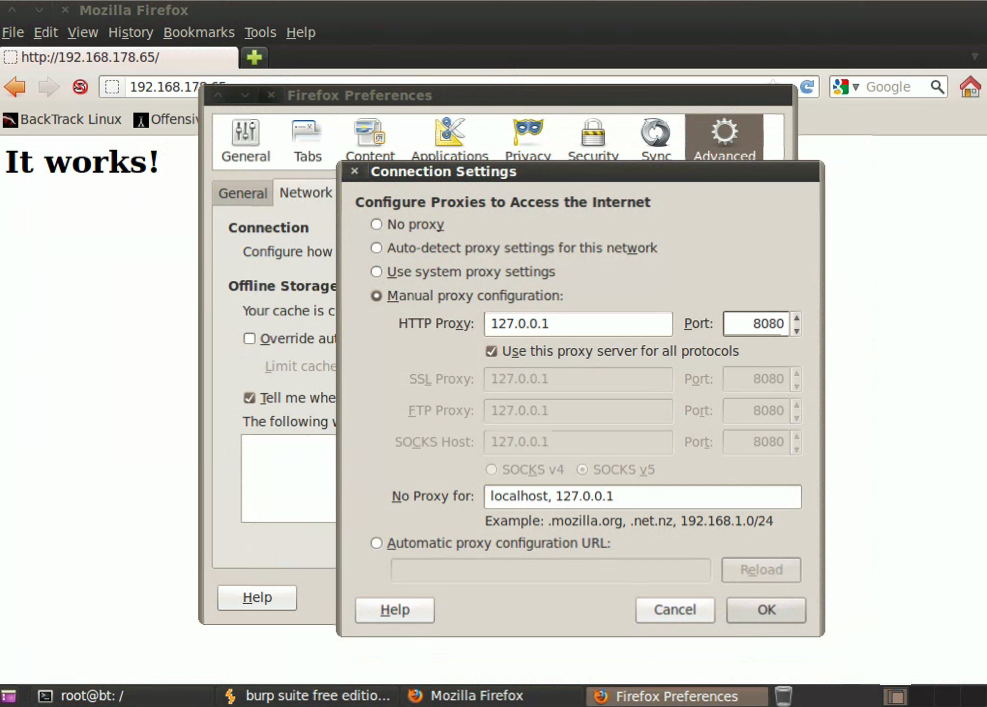The width and height of the screenshot is (987, 707).
Task: Open the Edit menu
Action: [x=45, y=32]
